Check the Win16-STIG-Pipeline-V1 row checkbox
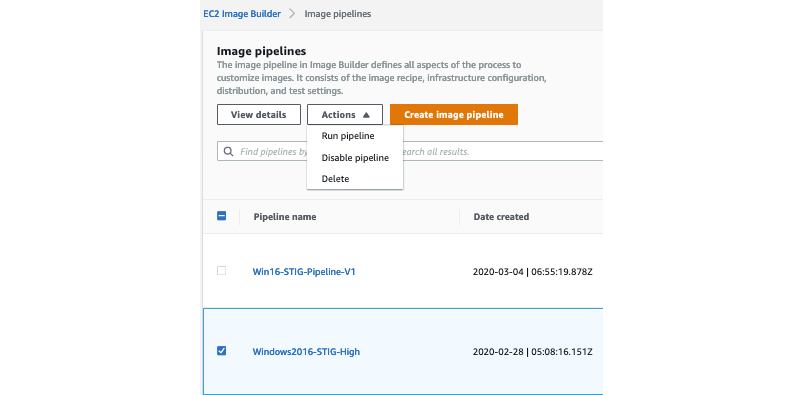Viewport: 803px width, 395px height. [221, 271]
